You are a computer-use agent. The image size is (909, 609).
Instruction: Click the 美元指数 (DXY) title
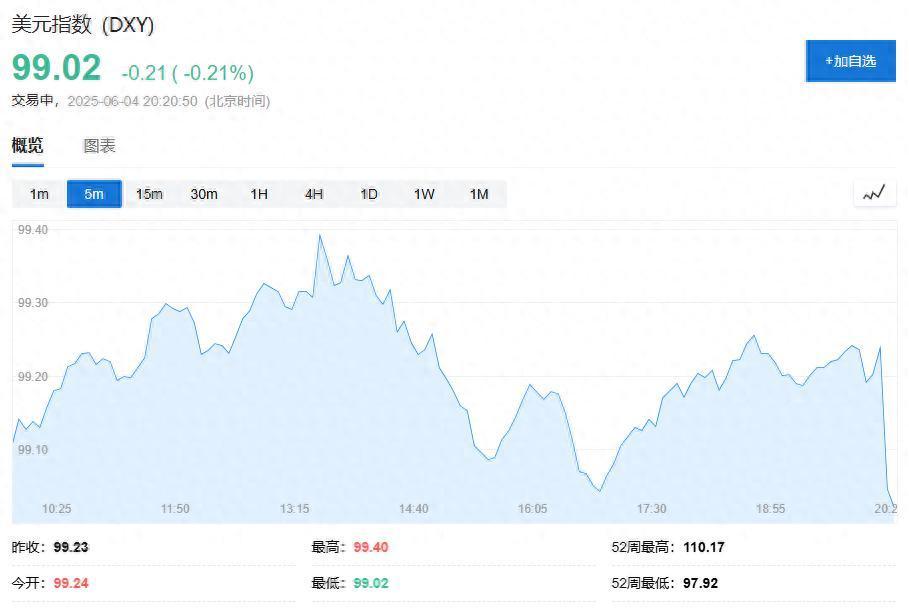point(83,24)
